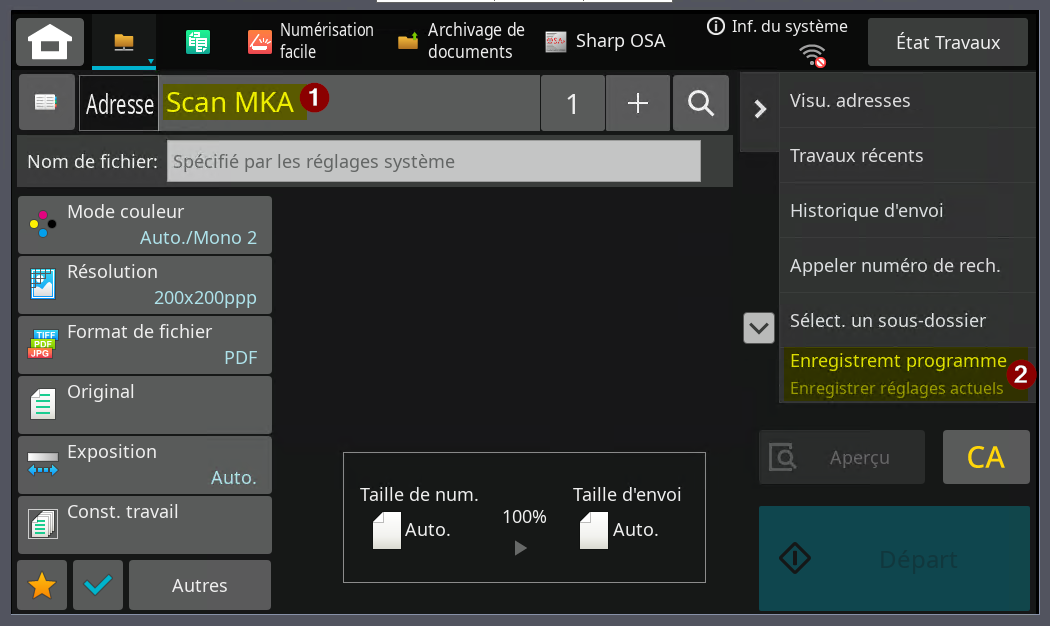The width and height of the screenshot is (1050, 626).
Task: Launch Sharp OSA
Action: (x=605, y=42)
